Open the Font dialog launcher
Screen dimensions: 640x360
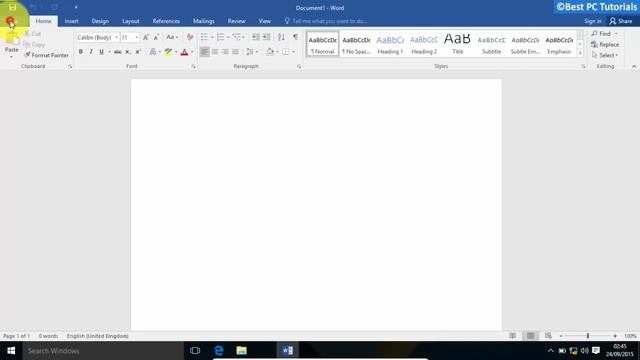[193, 66]
